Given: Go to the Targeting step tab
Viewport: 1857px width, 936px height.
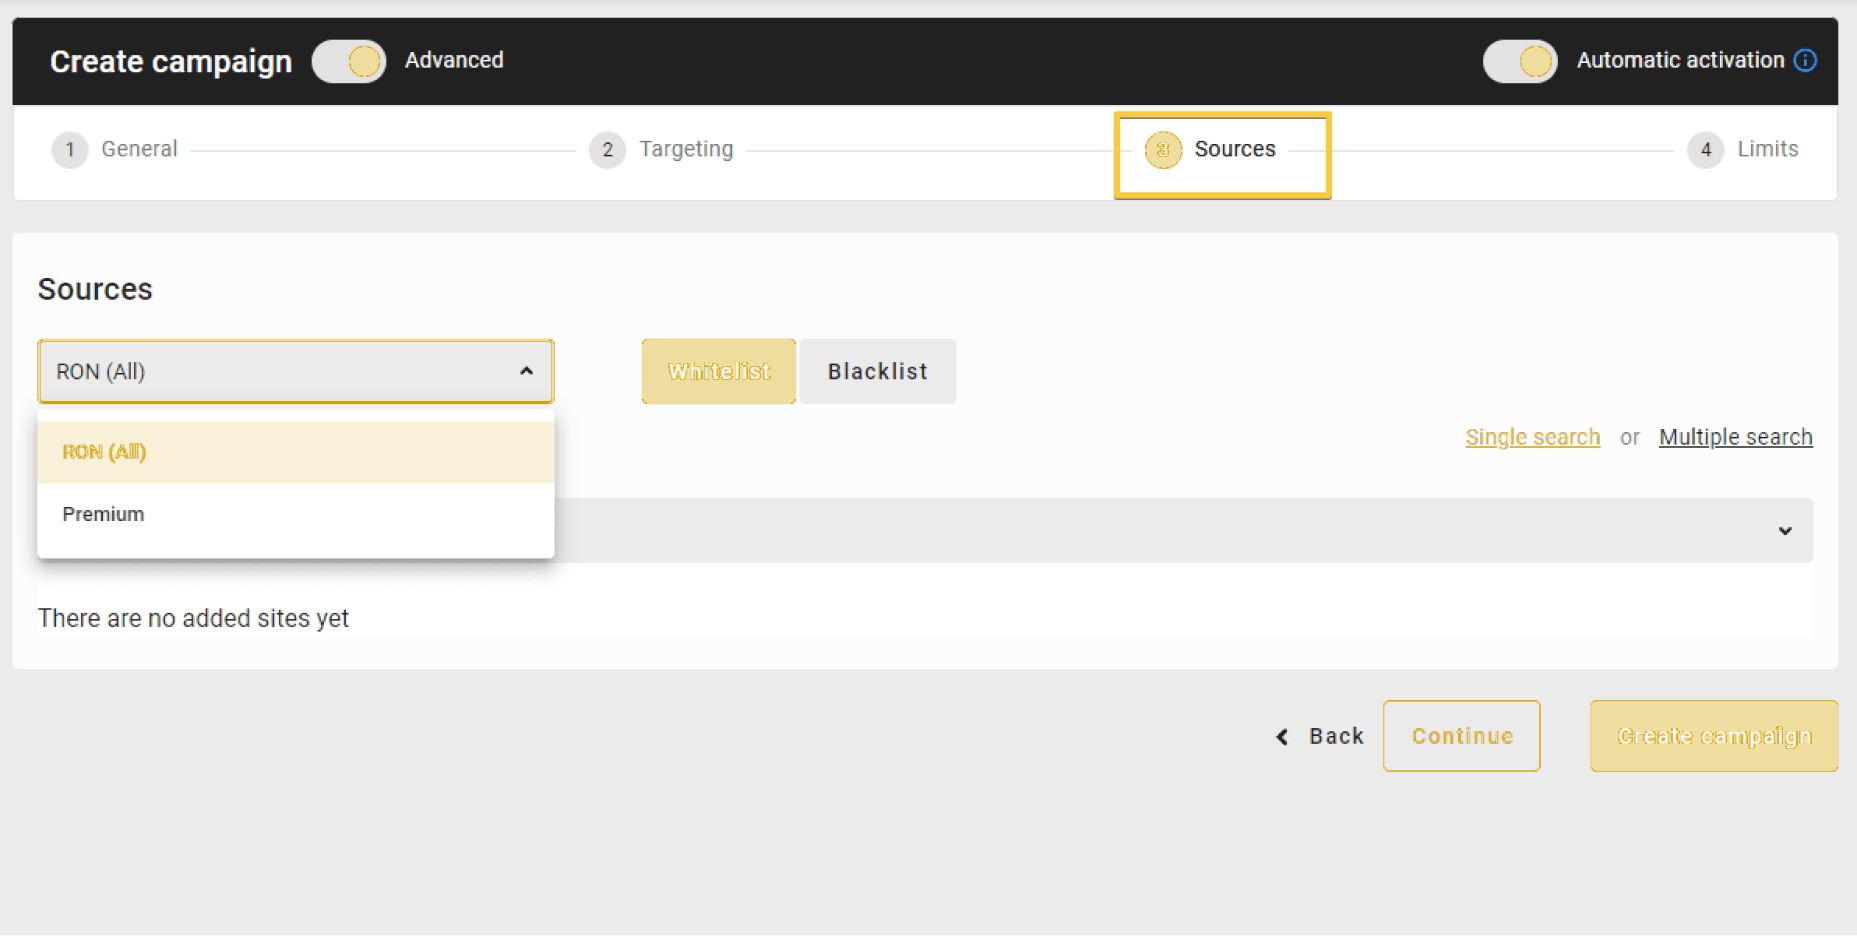Looking at the screenshot, I should [x=685, y=150].
